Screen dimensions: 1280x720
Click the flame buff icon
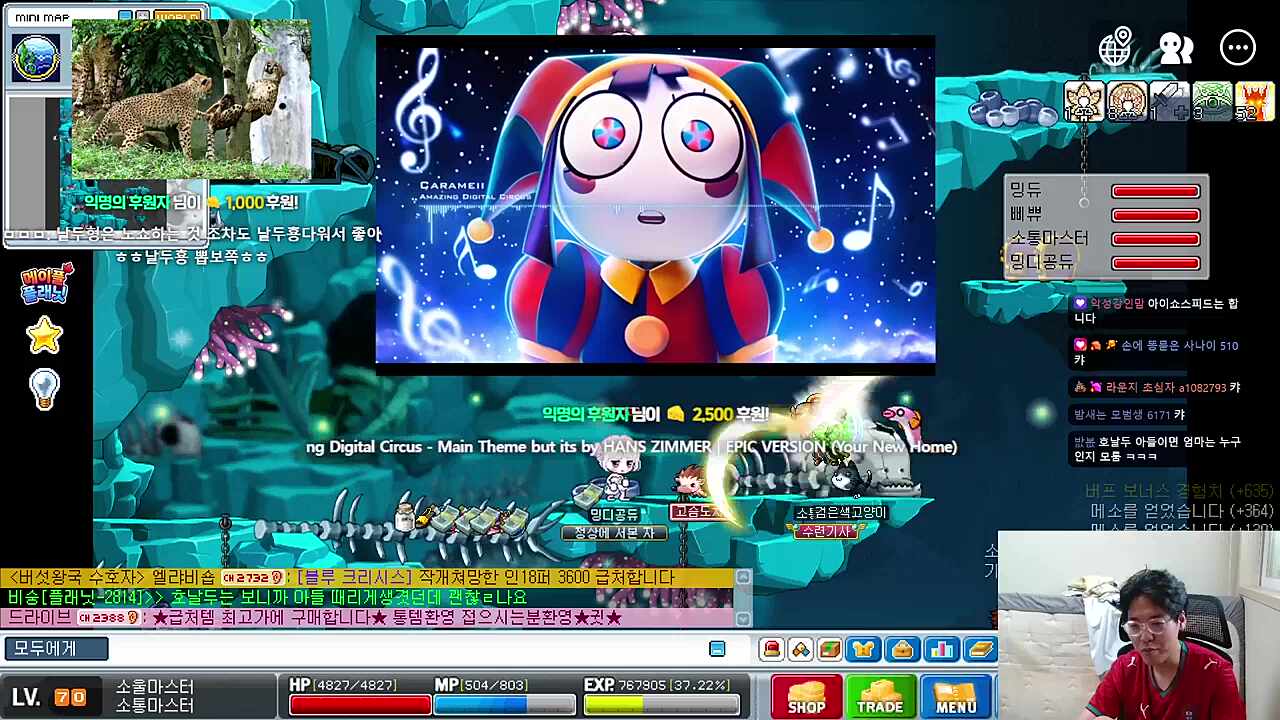[1254, 101]
